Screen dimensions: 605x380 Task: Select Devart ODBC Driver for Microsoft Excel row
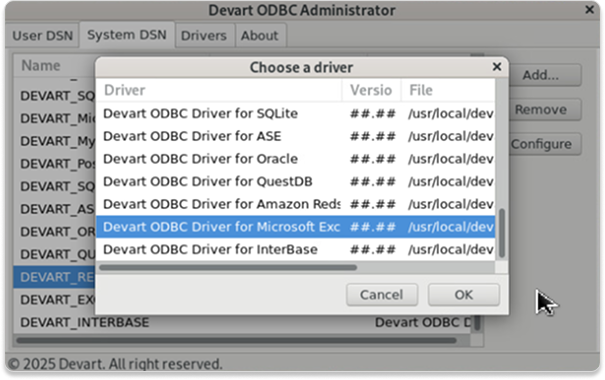(x=296, y=227)
